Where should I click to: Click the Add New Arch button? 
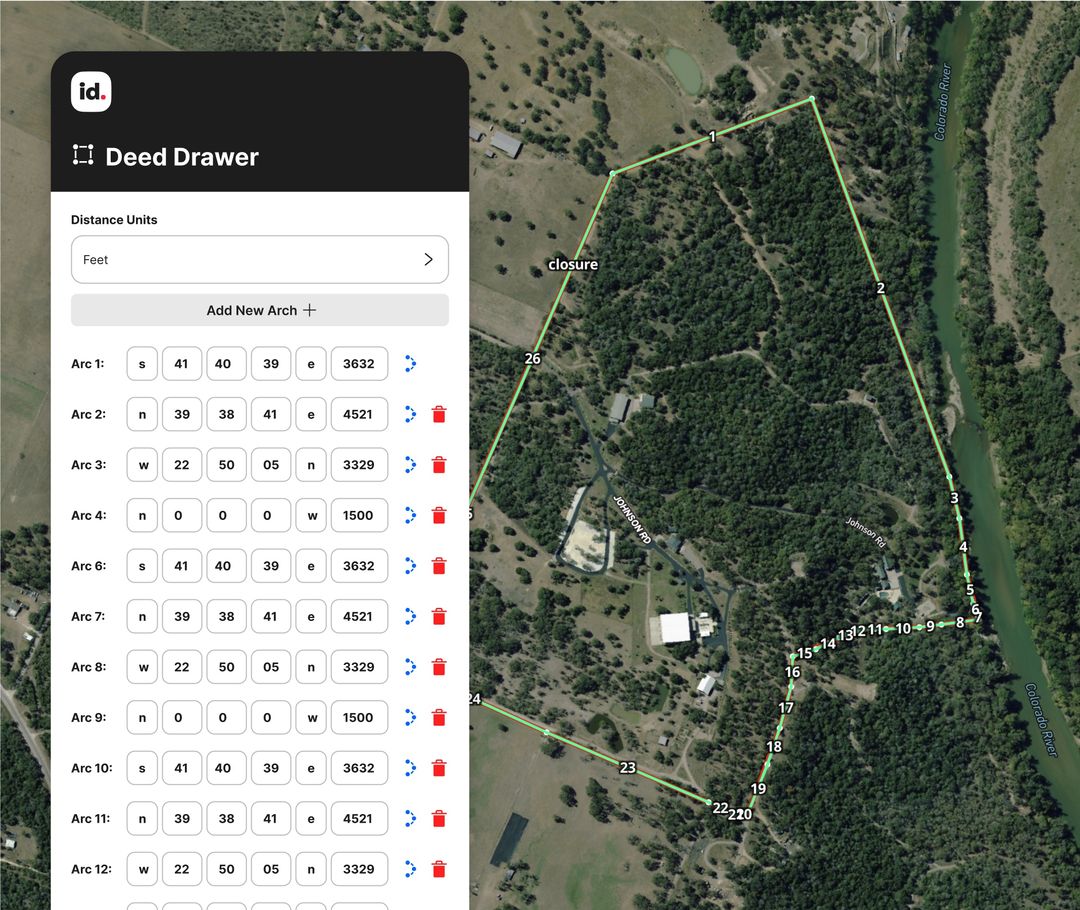tap(259, 310)
